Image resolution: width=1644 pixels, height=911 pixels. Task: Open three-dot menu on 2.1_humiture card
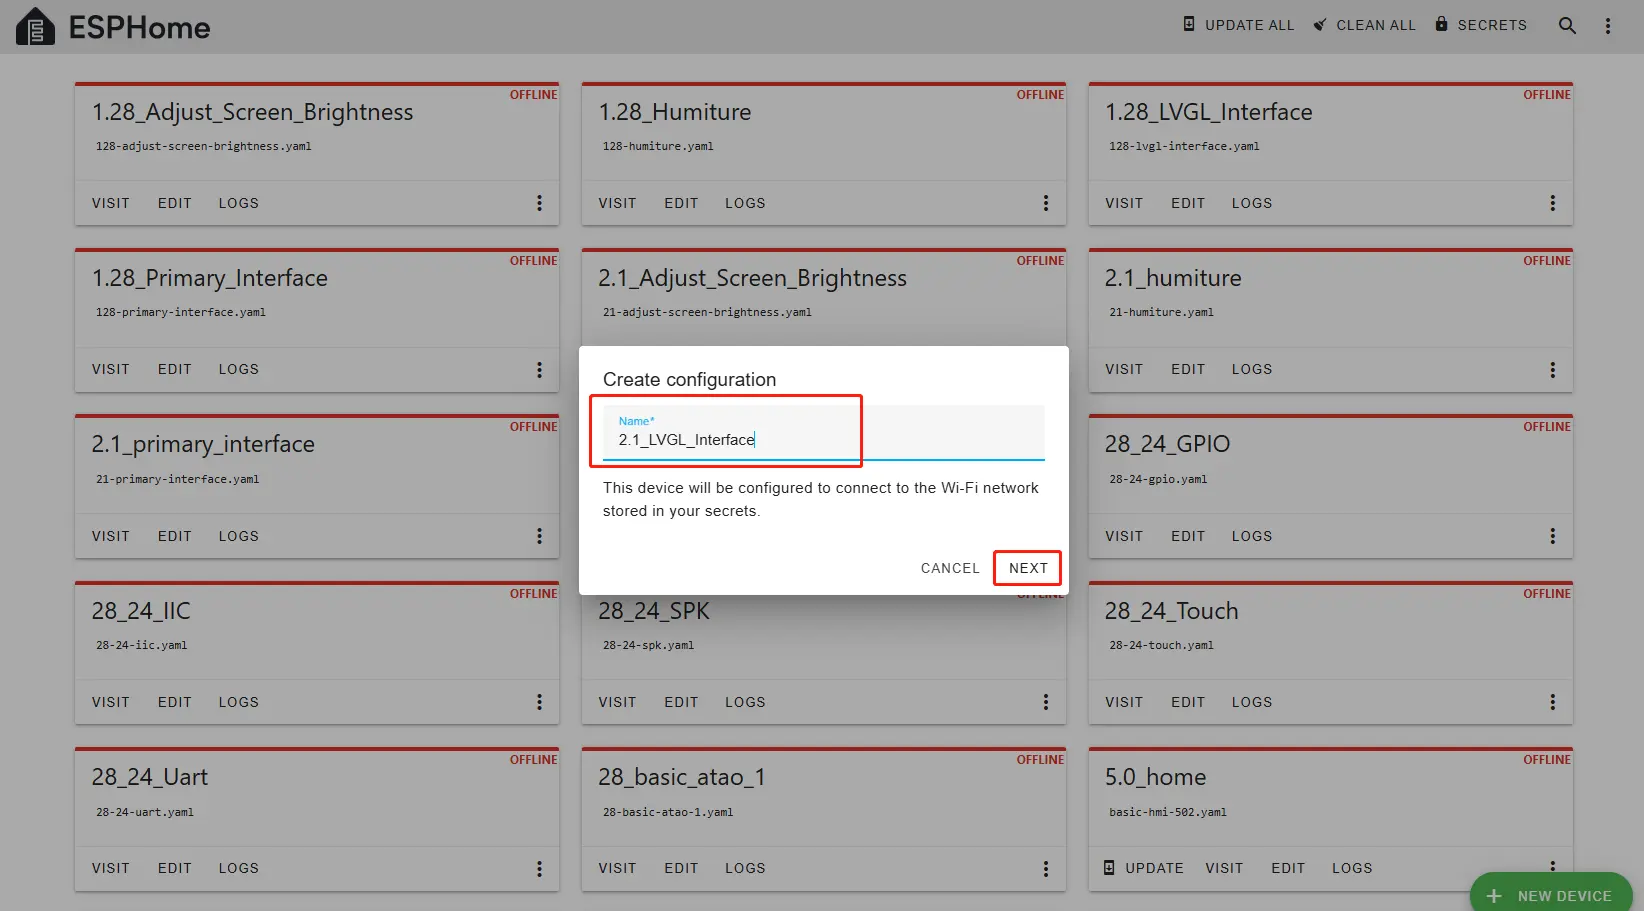pyautogui.click(x=1552, y=369)
